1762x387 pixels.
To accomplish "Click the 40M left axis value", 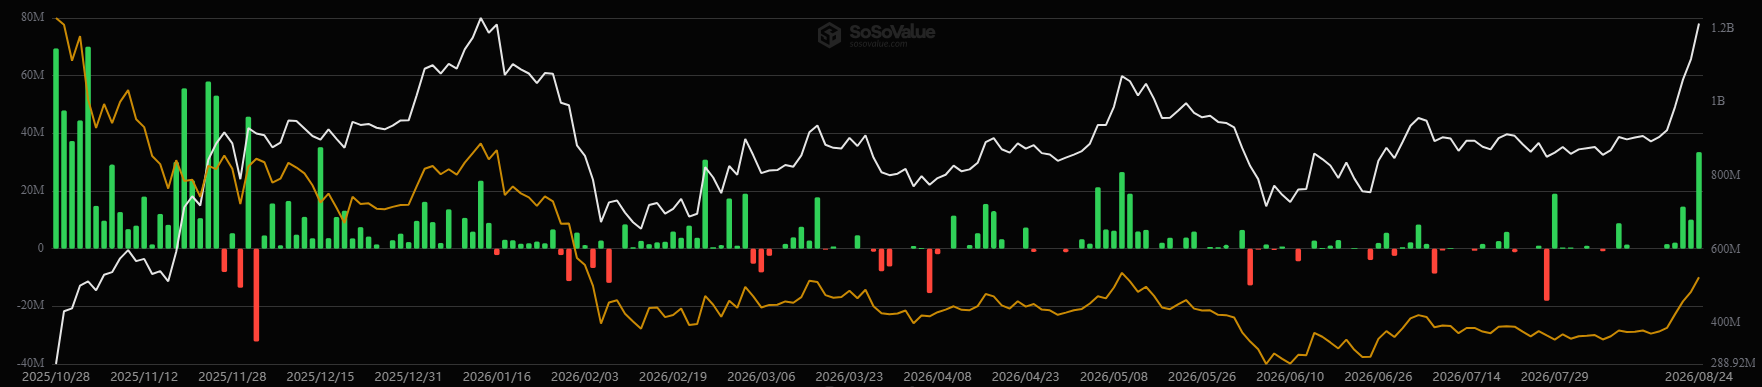I will point(32,133).
